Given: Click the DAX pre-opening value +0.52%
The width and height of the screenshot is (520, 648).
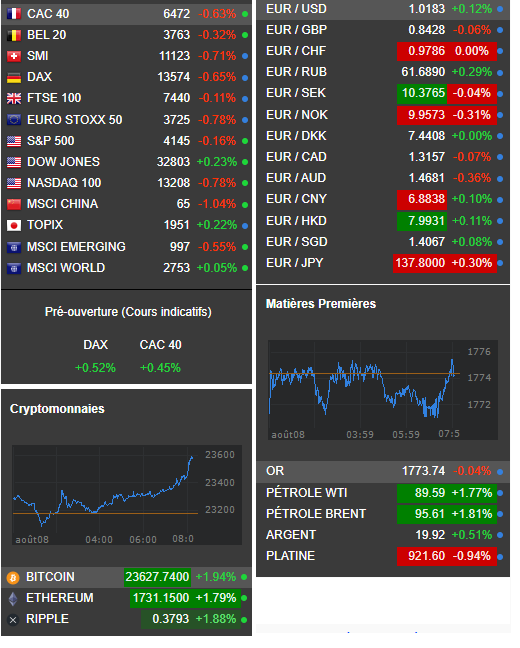Looking at the screenshot, I should tap(95, 368).
